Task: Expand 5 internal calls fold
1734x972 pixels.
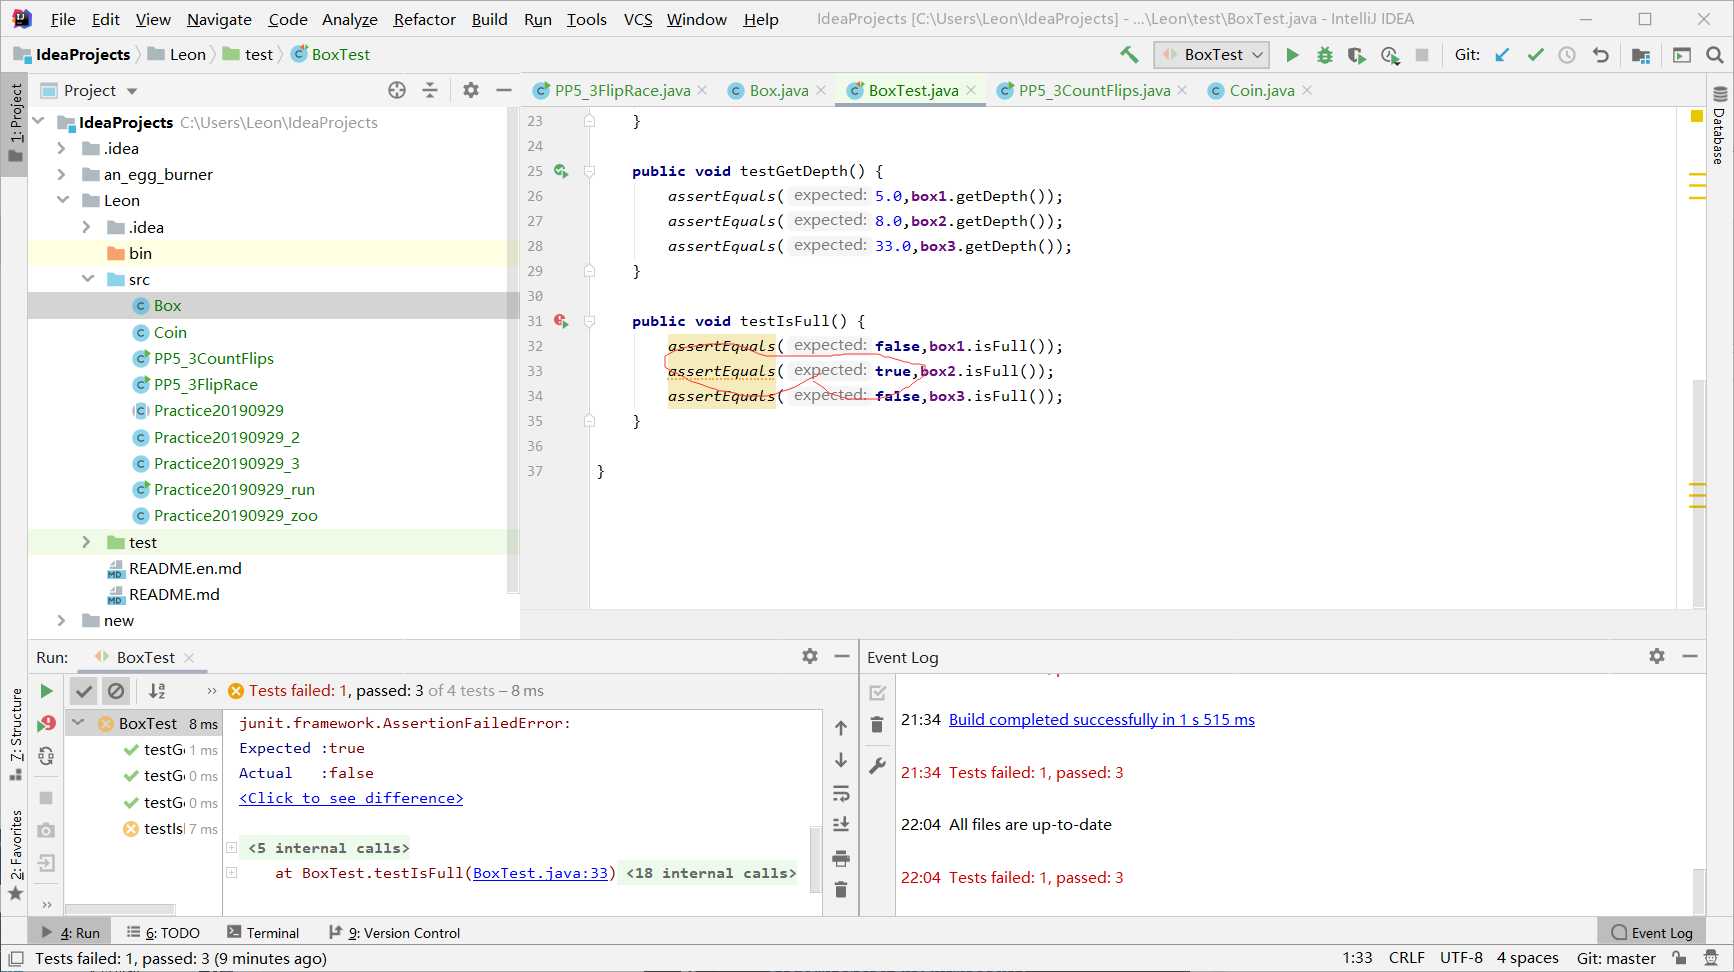Action: pyautogui.click(x=231, y=848)
